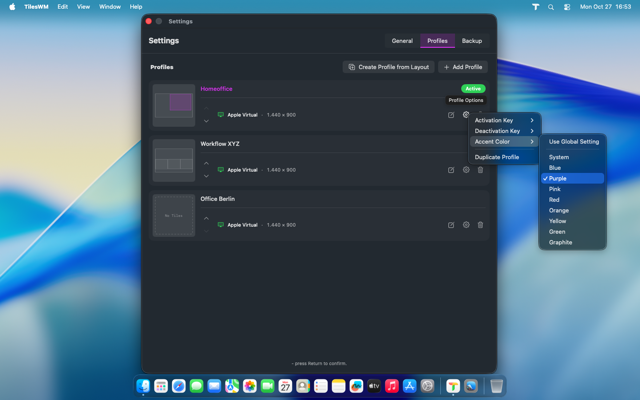The height and width of the screenshot is (400, 640).
Task: Click the Workflow XYZ layout thumbnail
Action: pyautogui.click(x=174, y=160)
